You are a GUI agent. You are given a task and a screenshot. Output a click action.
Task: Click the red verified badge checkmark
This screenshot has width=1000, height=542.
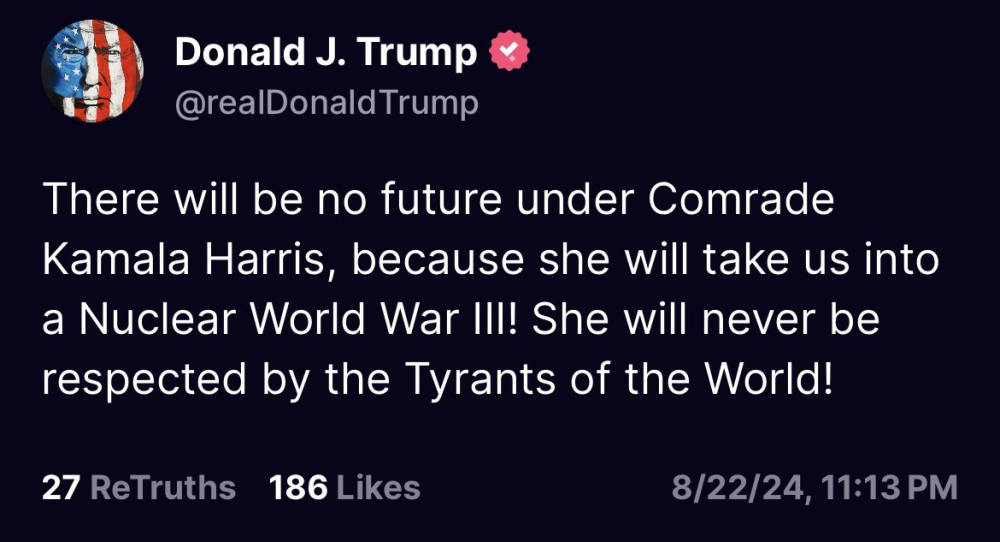coord(509,52)
